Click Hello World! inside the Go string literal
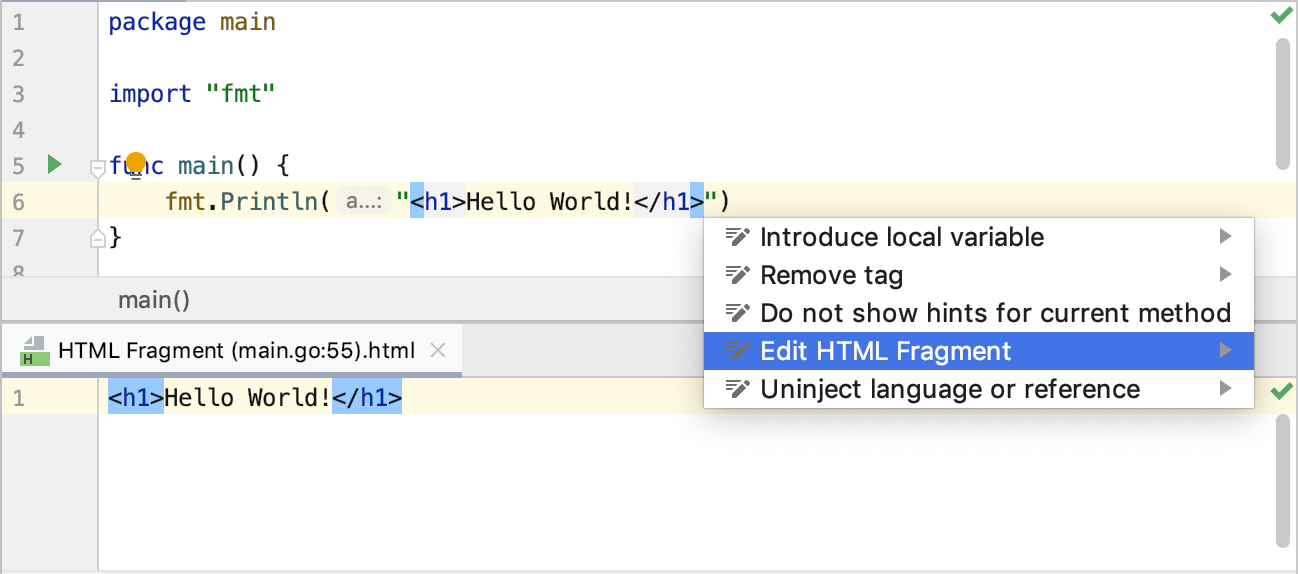The height and width of the screenshot is (574, 1298). point(550,202)
